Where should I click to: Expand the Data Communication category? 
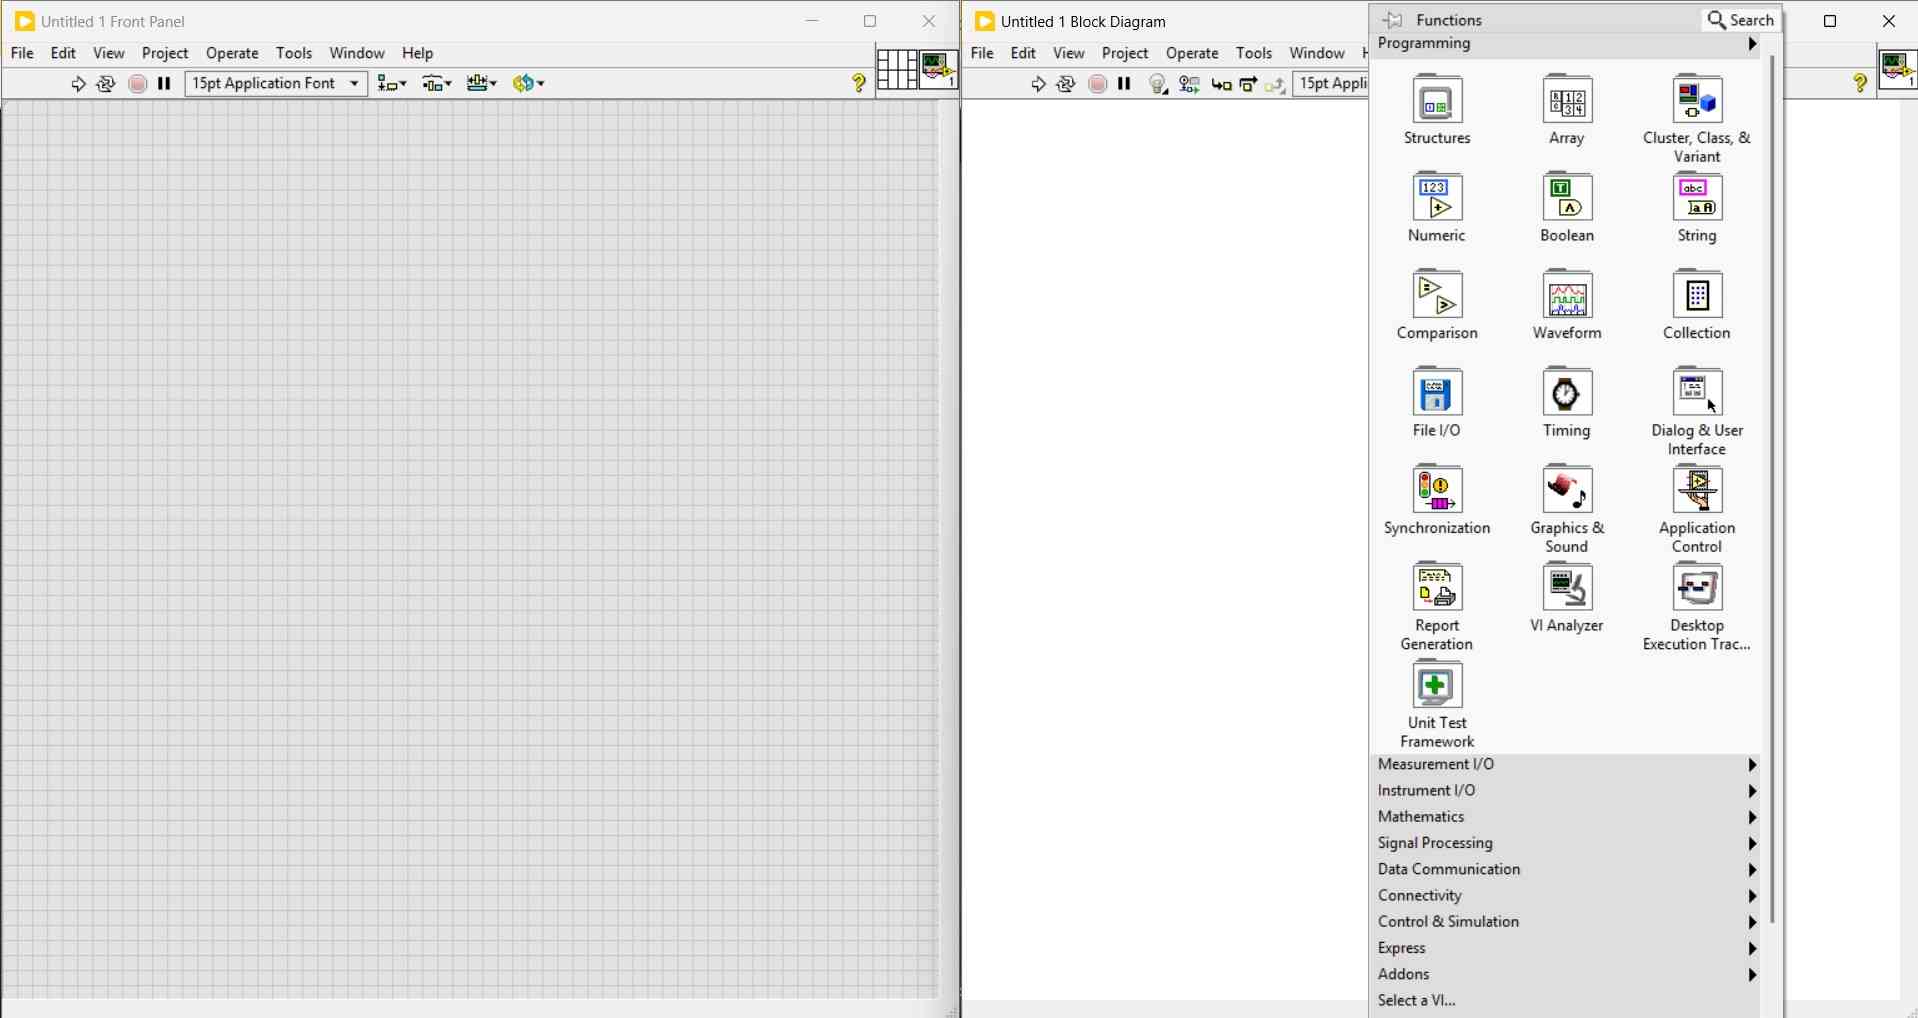[x=1567, y=870]
